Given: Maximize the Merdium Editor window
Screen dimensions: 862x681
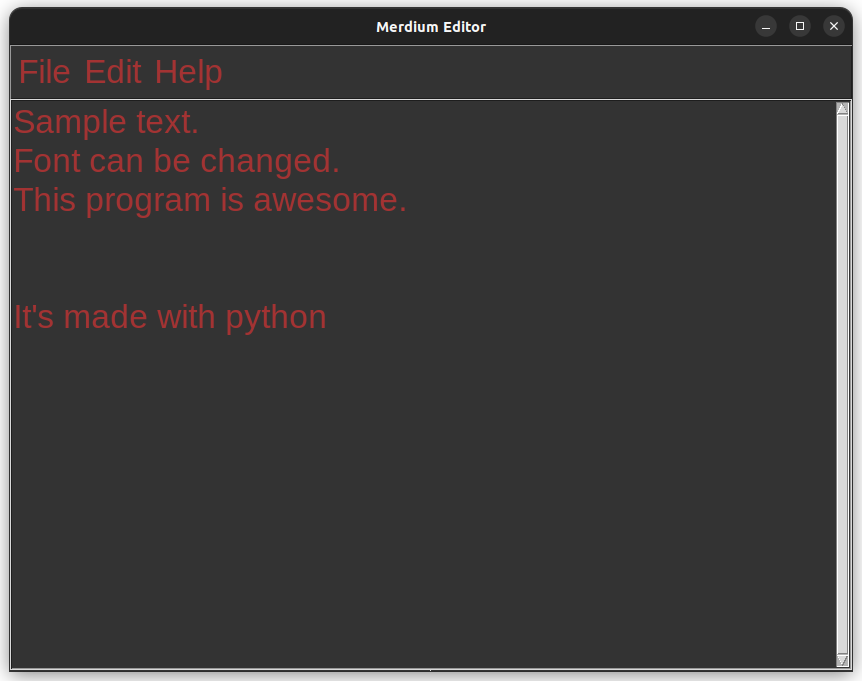Looking at the screenshot, I should coord(800,27).
